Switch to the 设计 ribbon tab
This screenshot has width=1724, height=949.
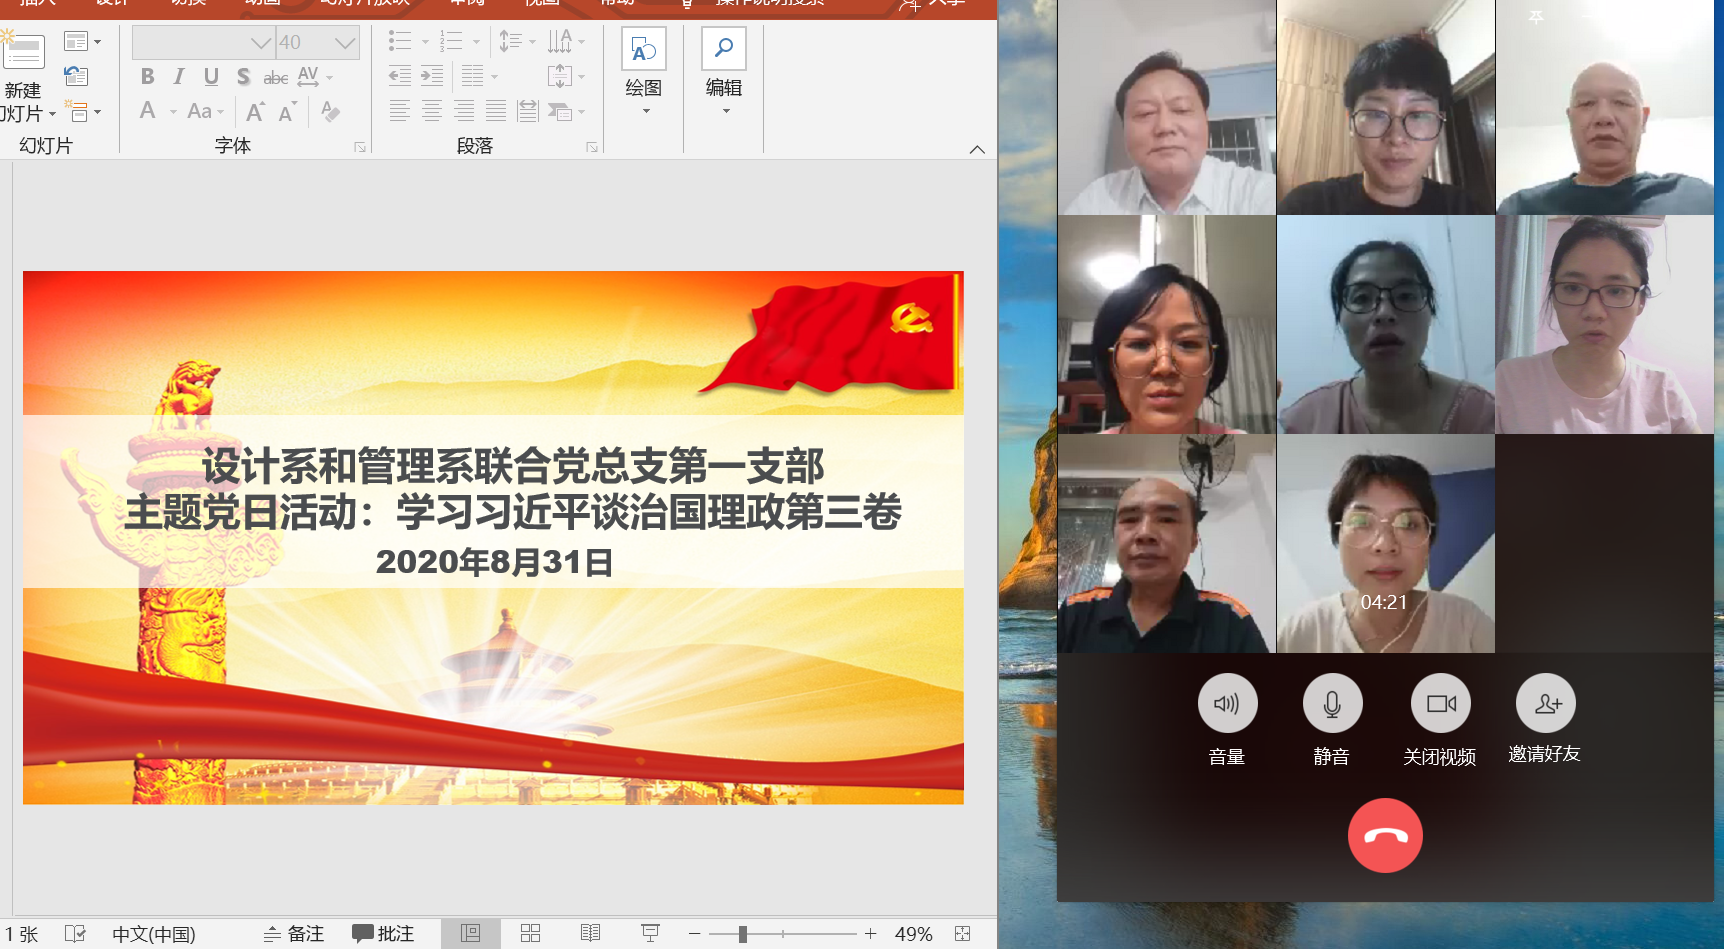click(110, 3)
